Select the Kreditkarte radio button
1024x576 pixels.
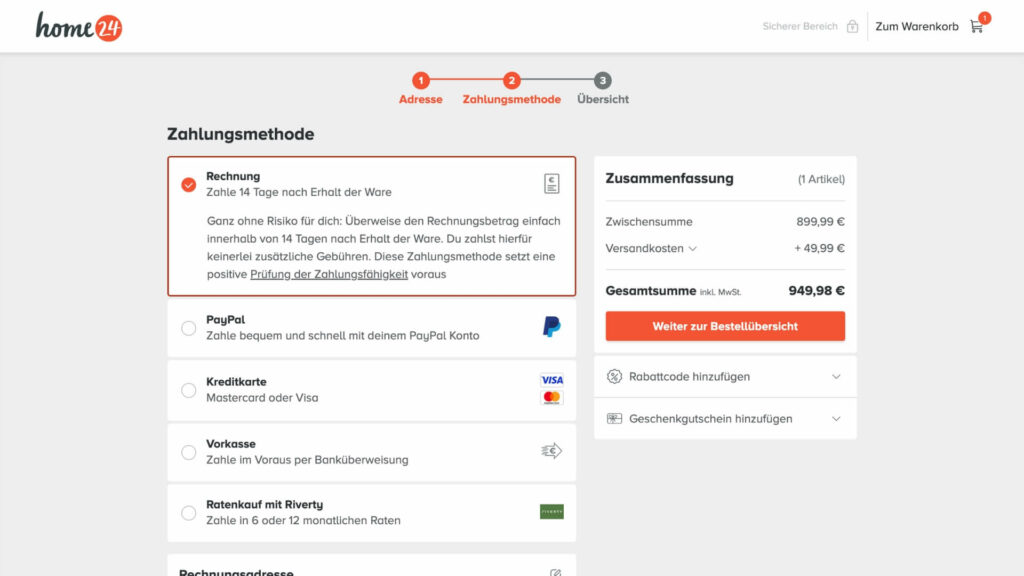189,390
